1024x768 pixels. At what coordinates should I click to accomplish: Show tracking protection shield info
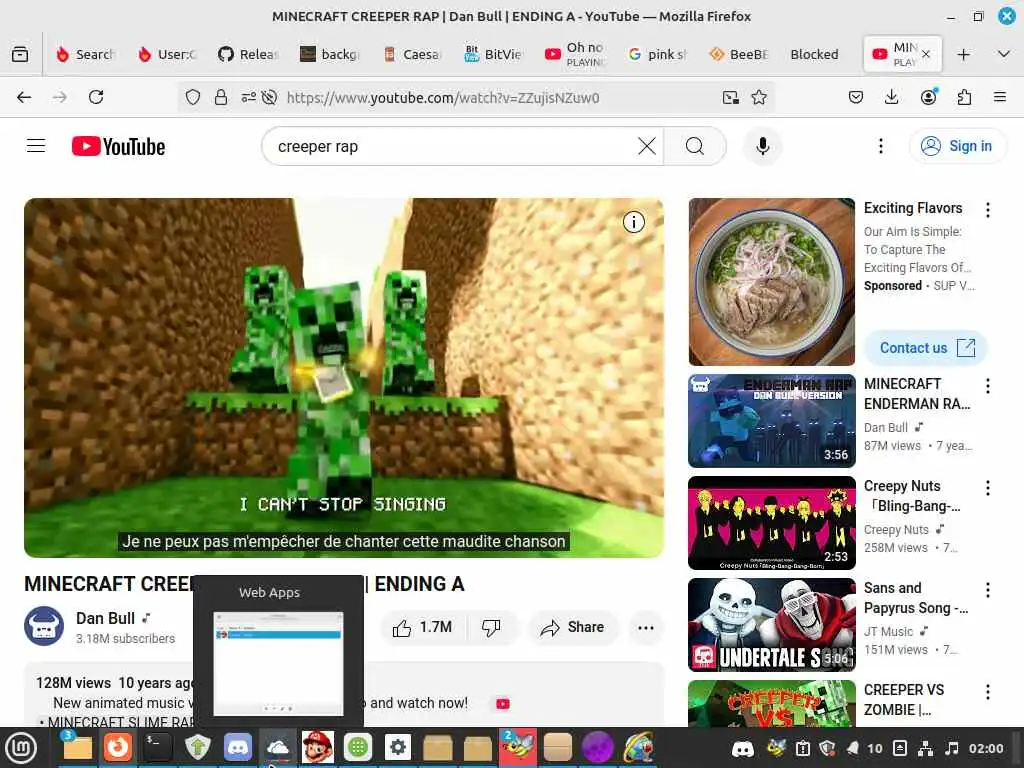coord(193,98)
